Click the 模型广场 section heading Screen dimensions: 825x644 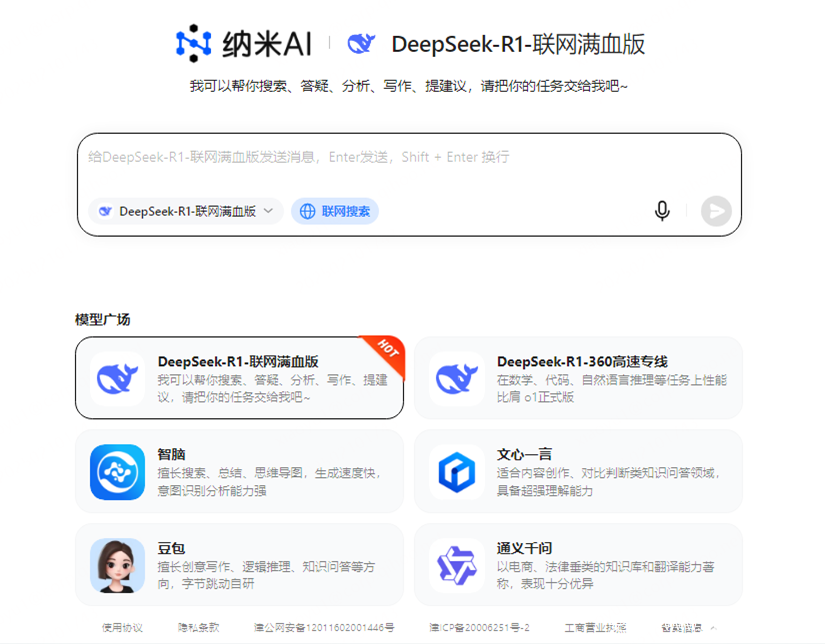click(x=103, y=319)
